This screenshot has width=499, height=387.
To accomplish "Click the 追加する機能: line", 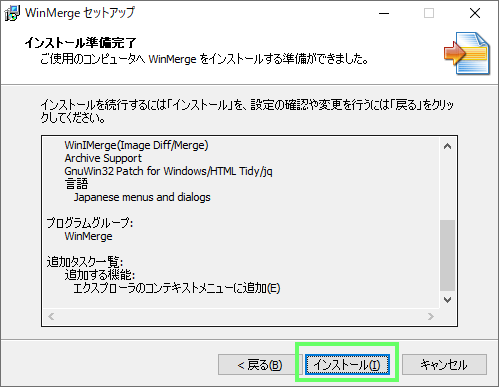I will pyautogui.click(x=100, y=275).
